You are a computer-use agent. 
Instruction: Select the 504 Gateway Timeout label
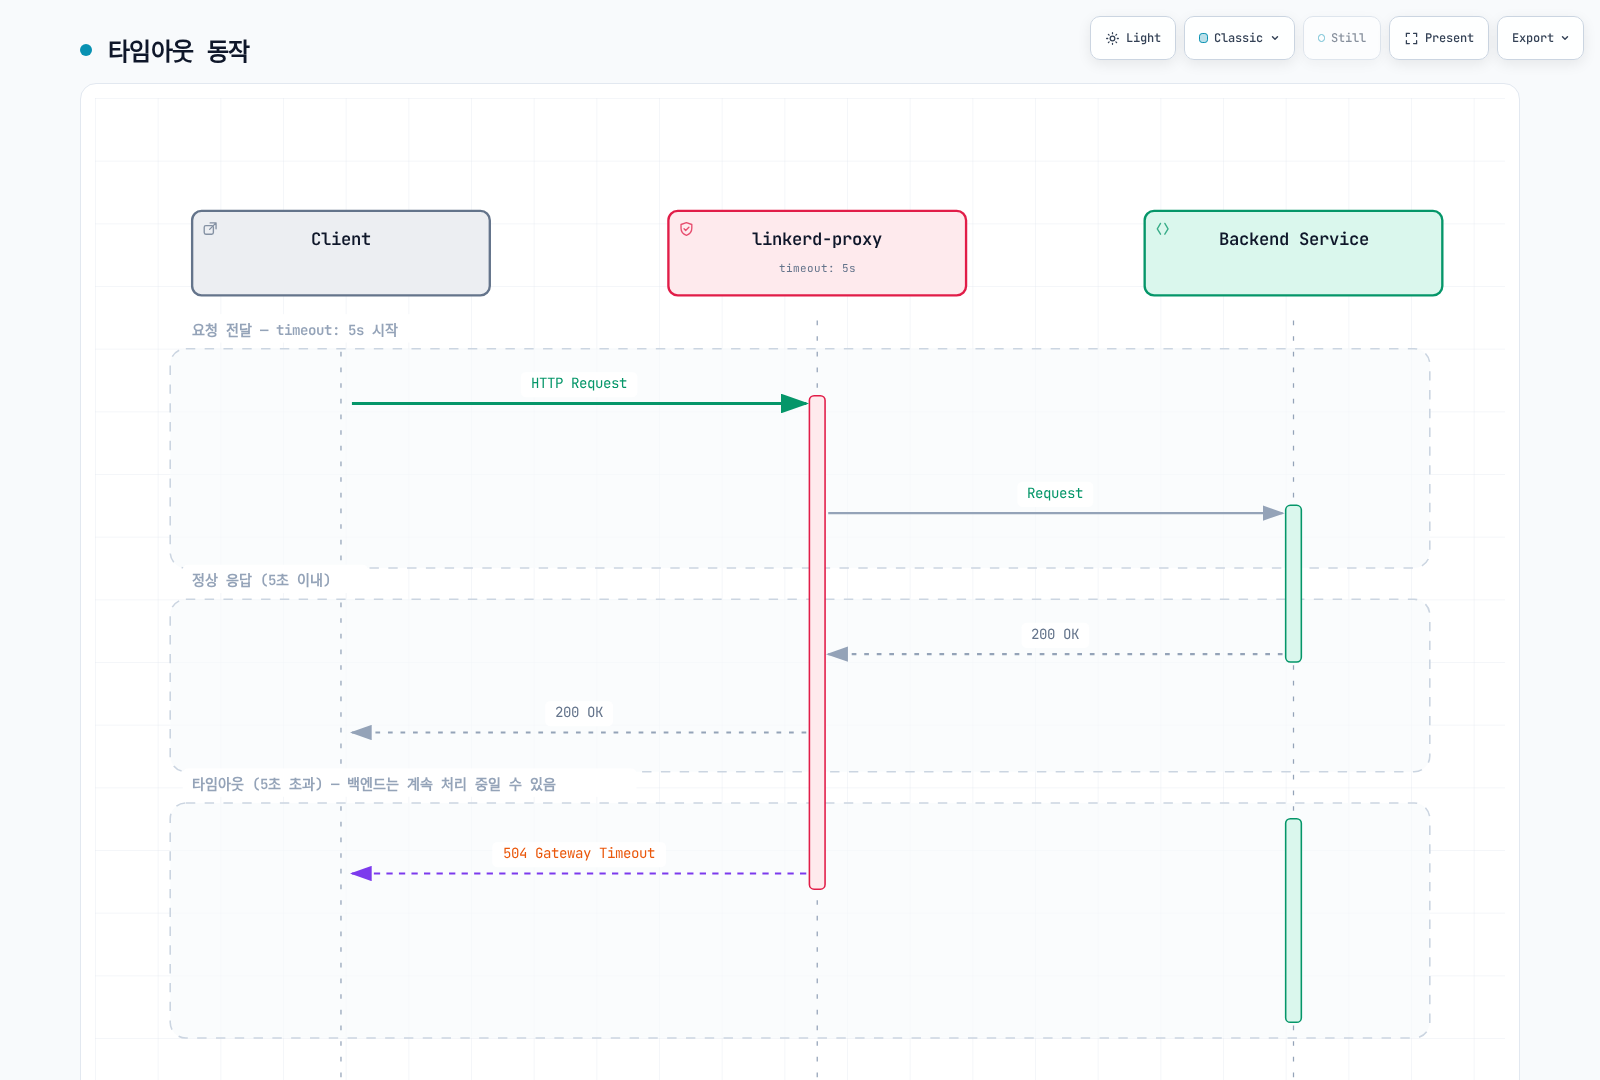[579, 853]
